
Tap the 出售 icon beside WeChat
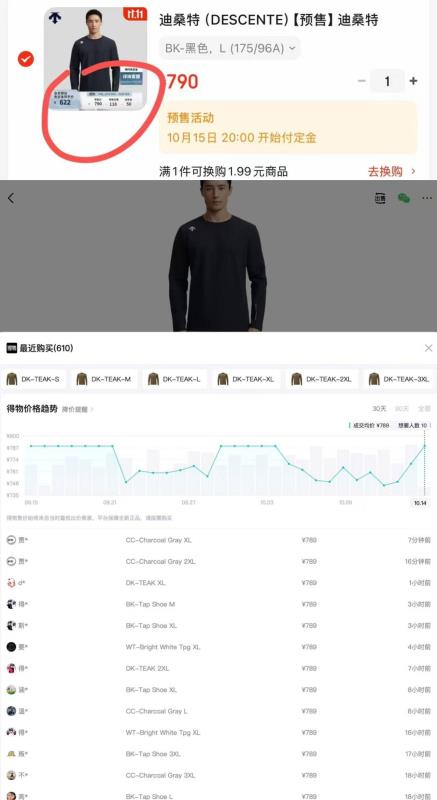coord(380,198)
